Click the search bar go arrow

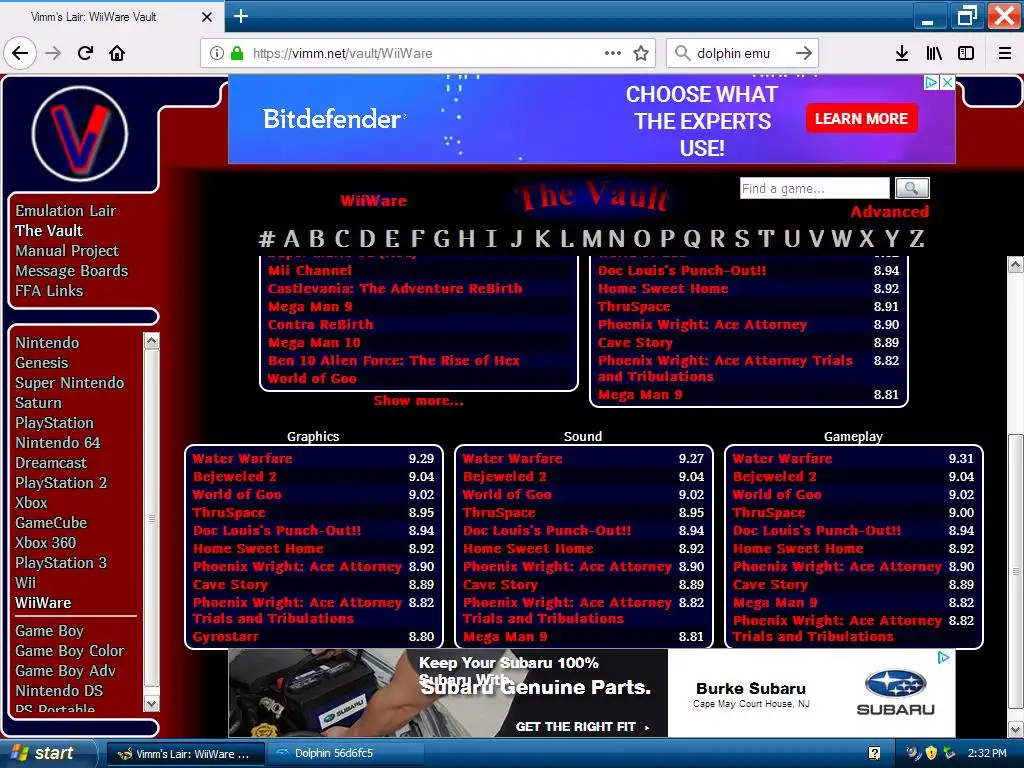pos(804,53)
